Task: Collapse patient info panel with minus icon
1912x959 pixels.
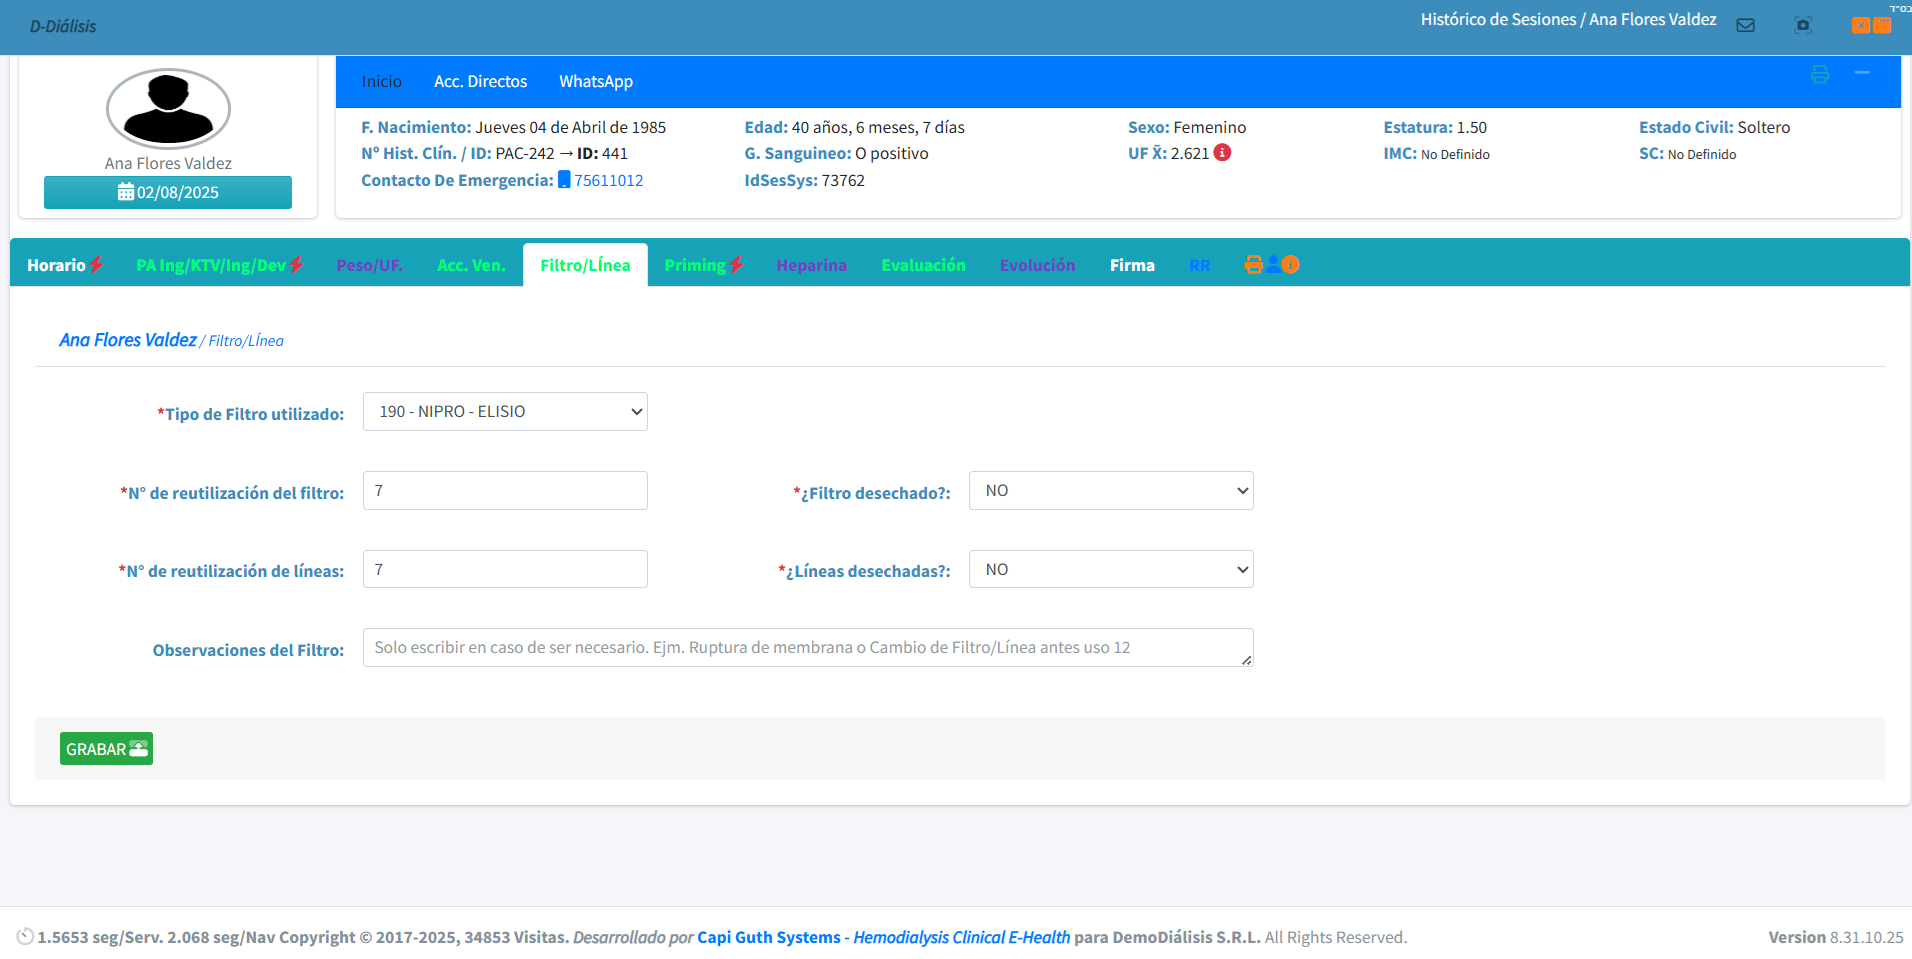Action: [x=1862, y=73]
